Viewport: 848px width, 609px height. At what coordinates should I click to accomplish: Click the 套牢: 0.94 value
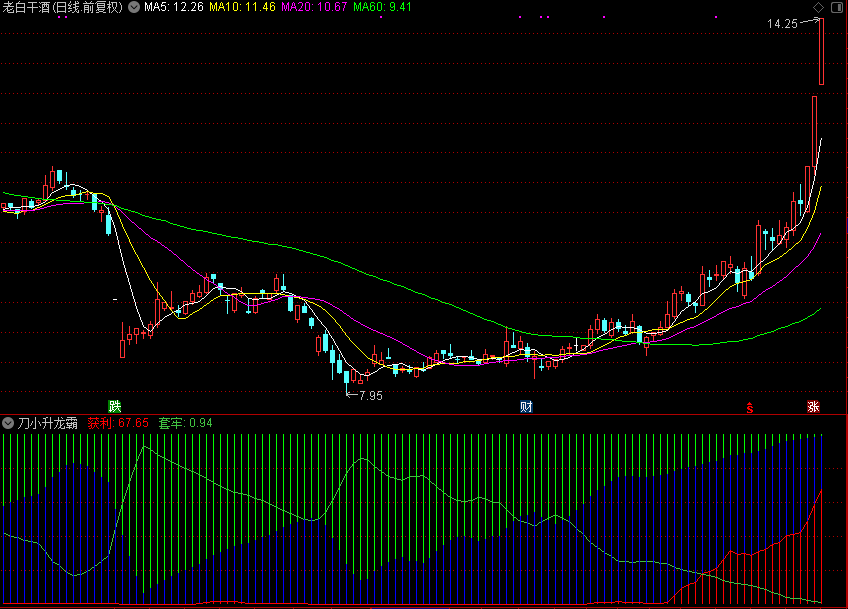pos(186,423)
